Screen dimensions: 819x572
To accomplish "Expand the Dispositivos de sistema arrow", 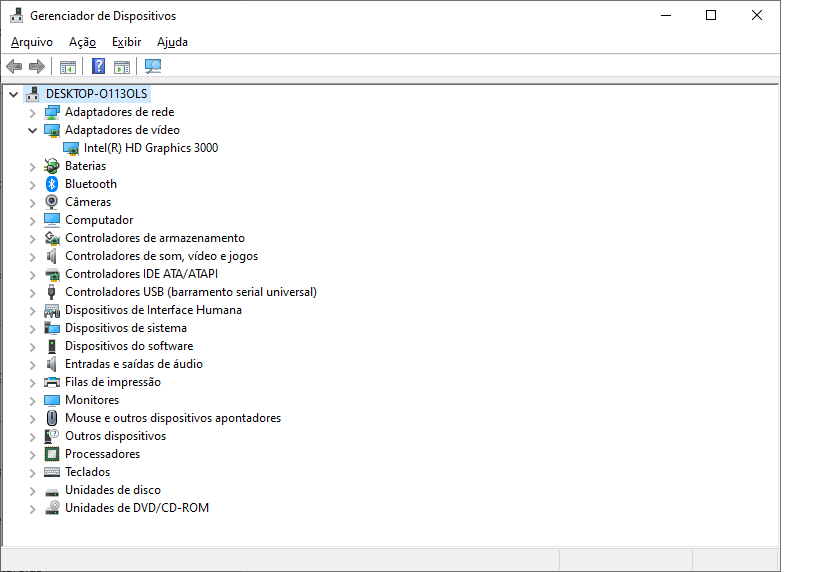I will point(32,329).
